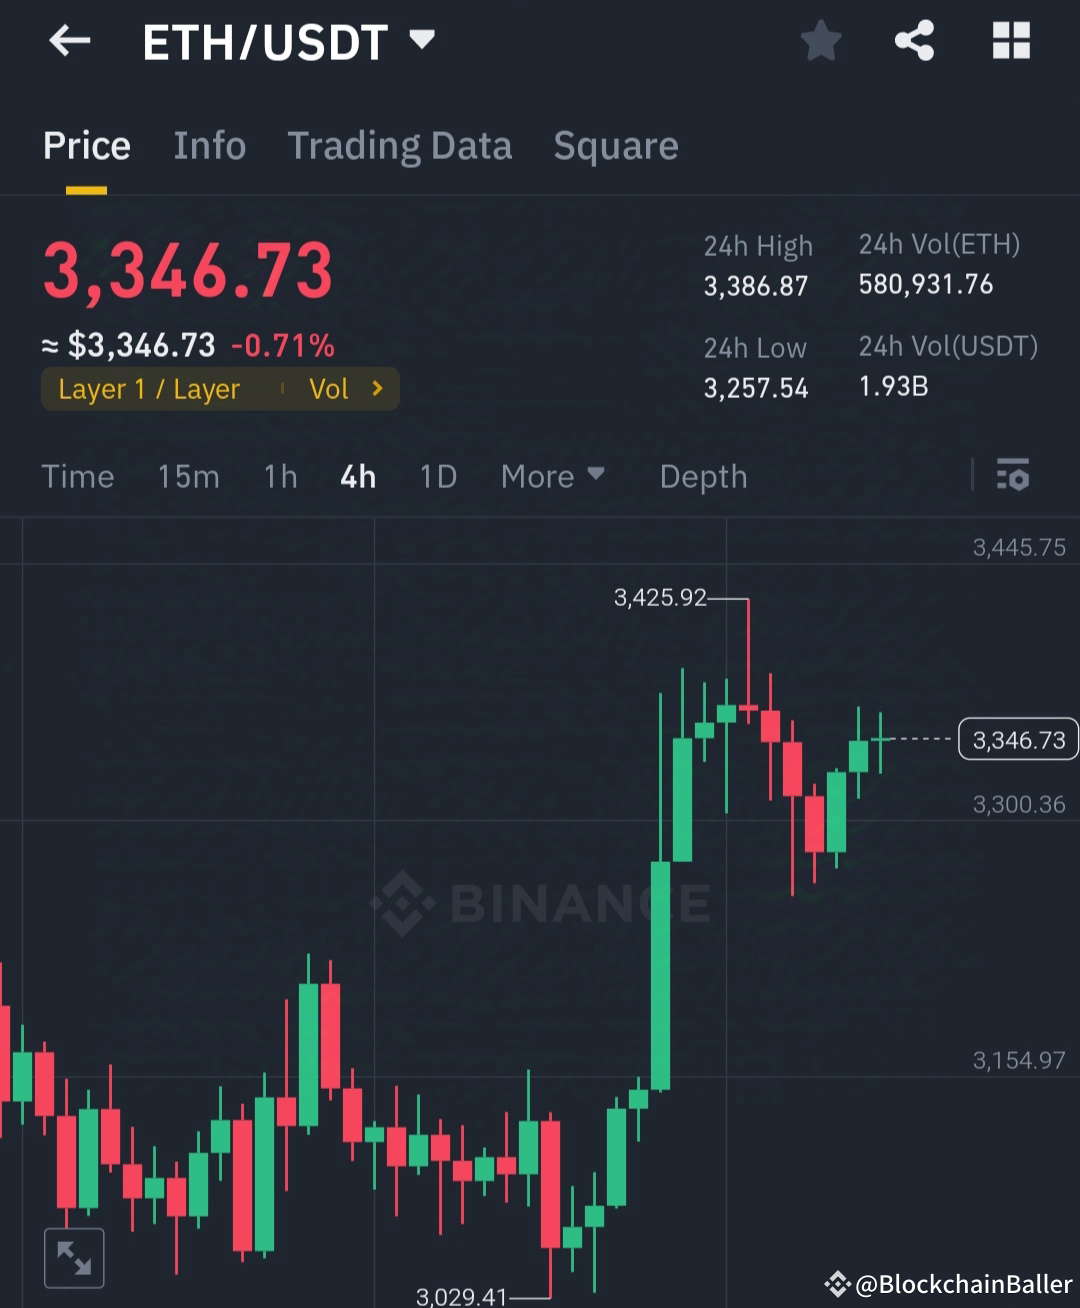The image size is (1080, 1308).
Task: Enter fullscreen chart mode
Action: click(73, 1257)
